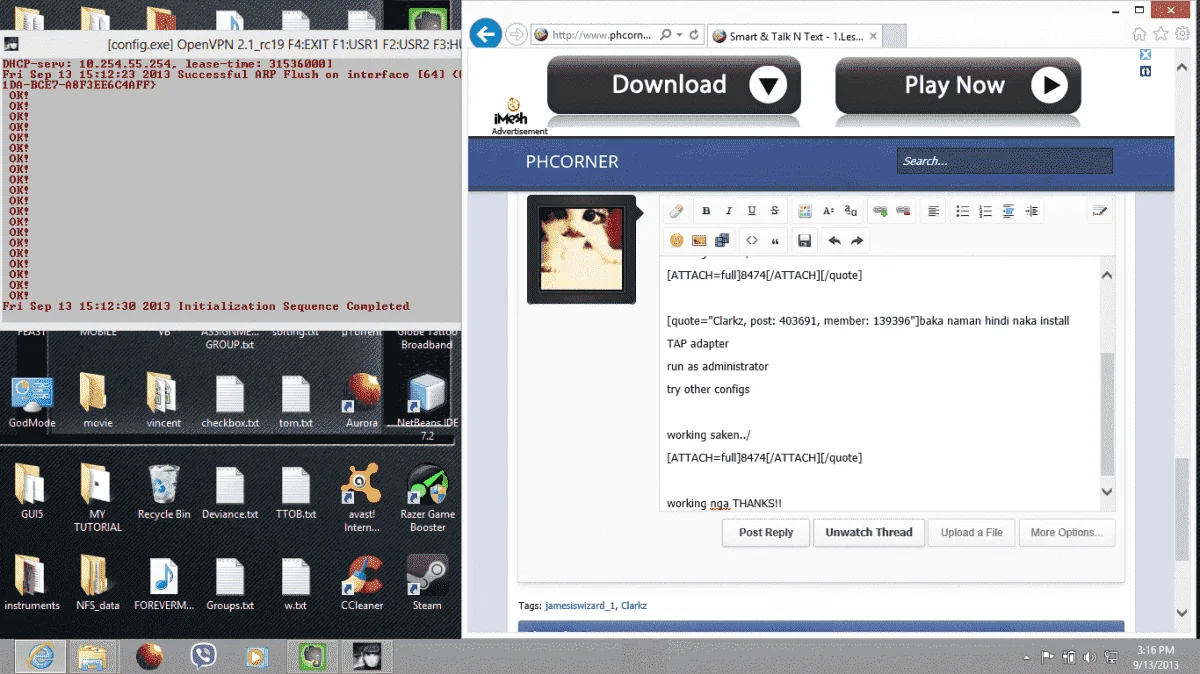Open the smilies picker
The height and width of the screenshot is (674, 1200).
(676, 241)
